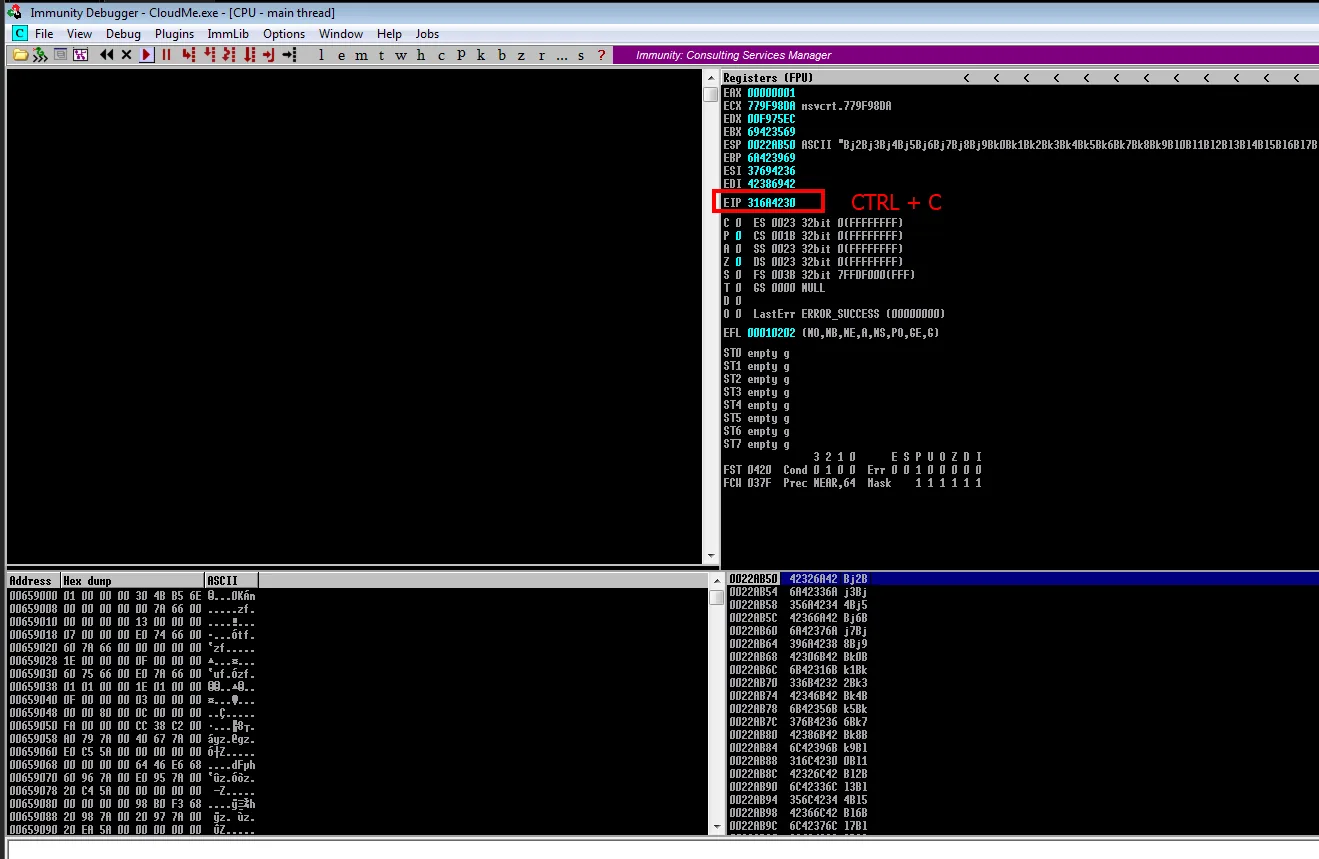Click the red question mark help icon
The height and width of the screenshot is (859, 1319).
[601, 55]
